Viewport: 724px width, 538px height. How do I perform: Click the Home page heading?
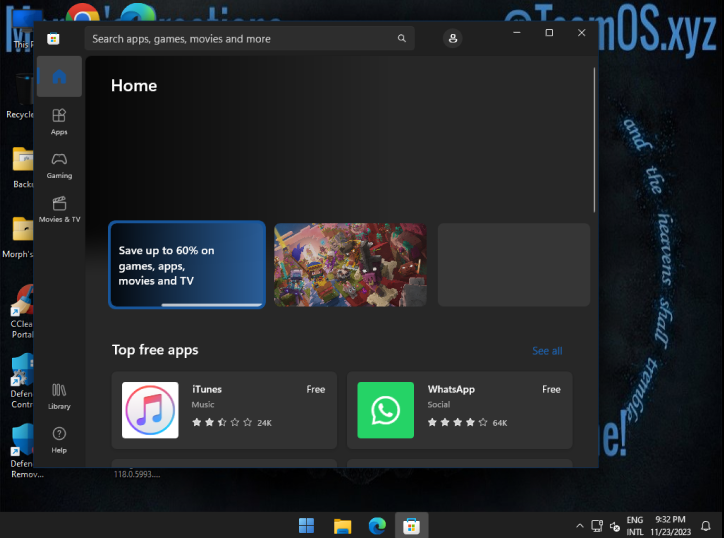pos(134,86)
